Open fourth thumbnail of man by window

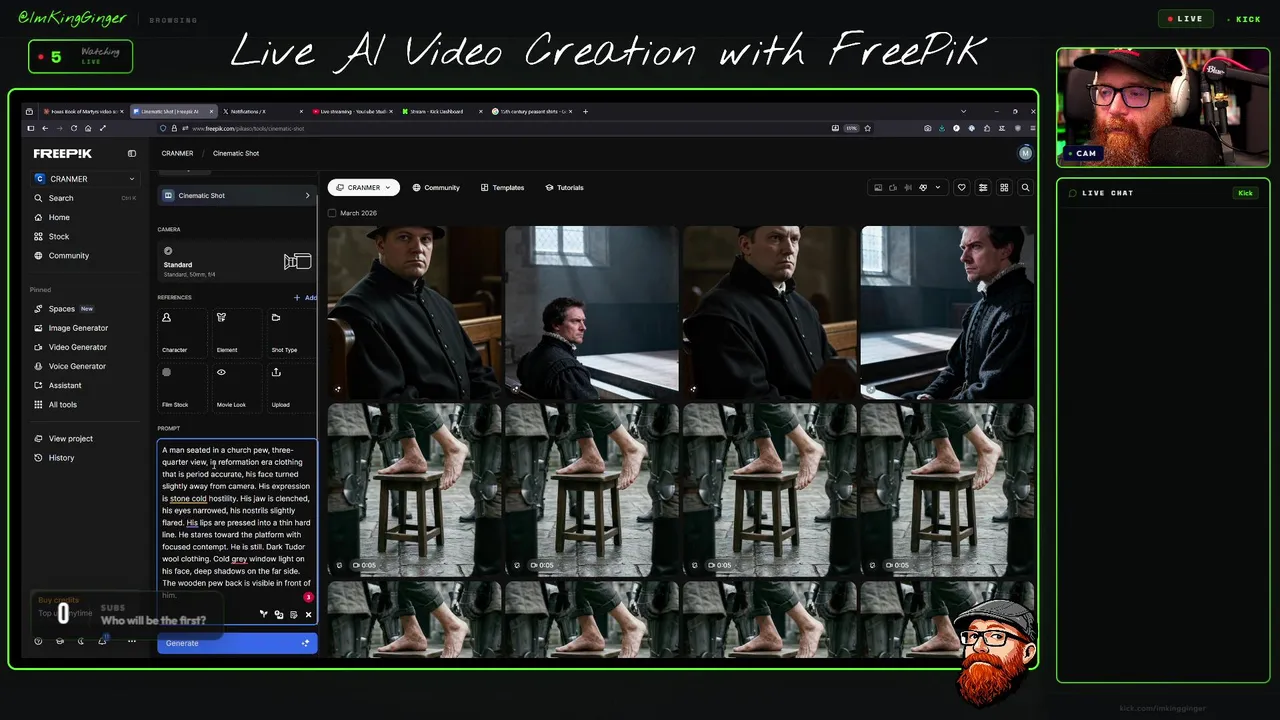(947, 312)
